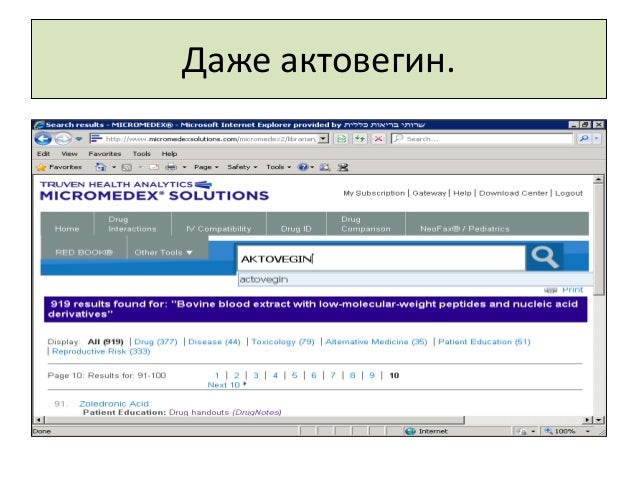
Task: Go to the Home tab
Action: [67, 224]
